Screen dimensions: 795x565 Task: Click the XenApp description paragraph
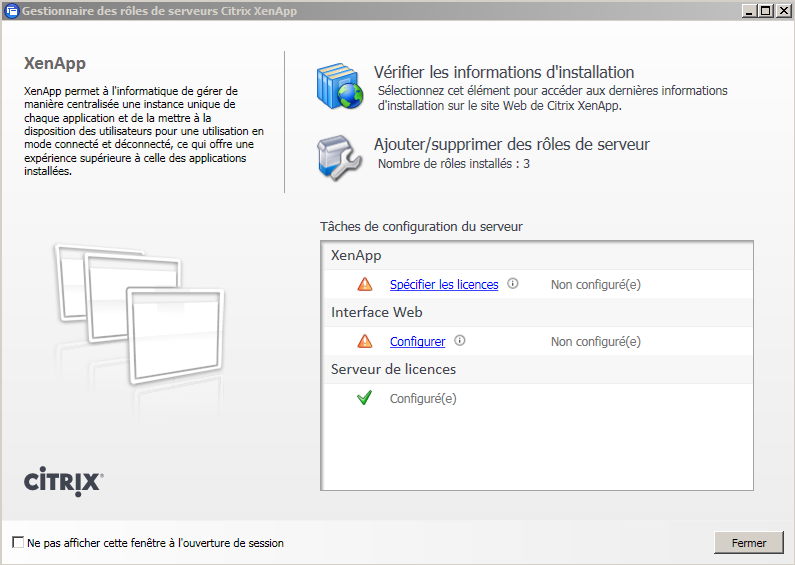pos(144,131)
